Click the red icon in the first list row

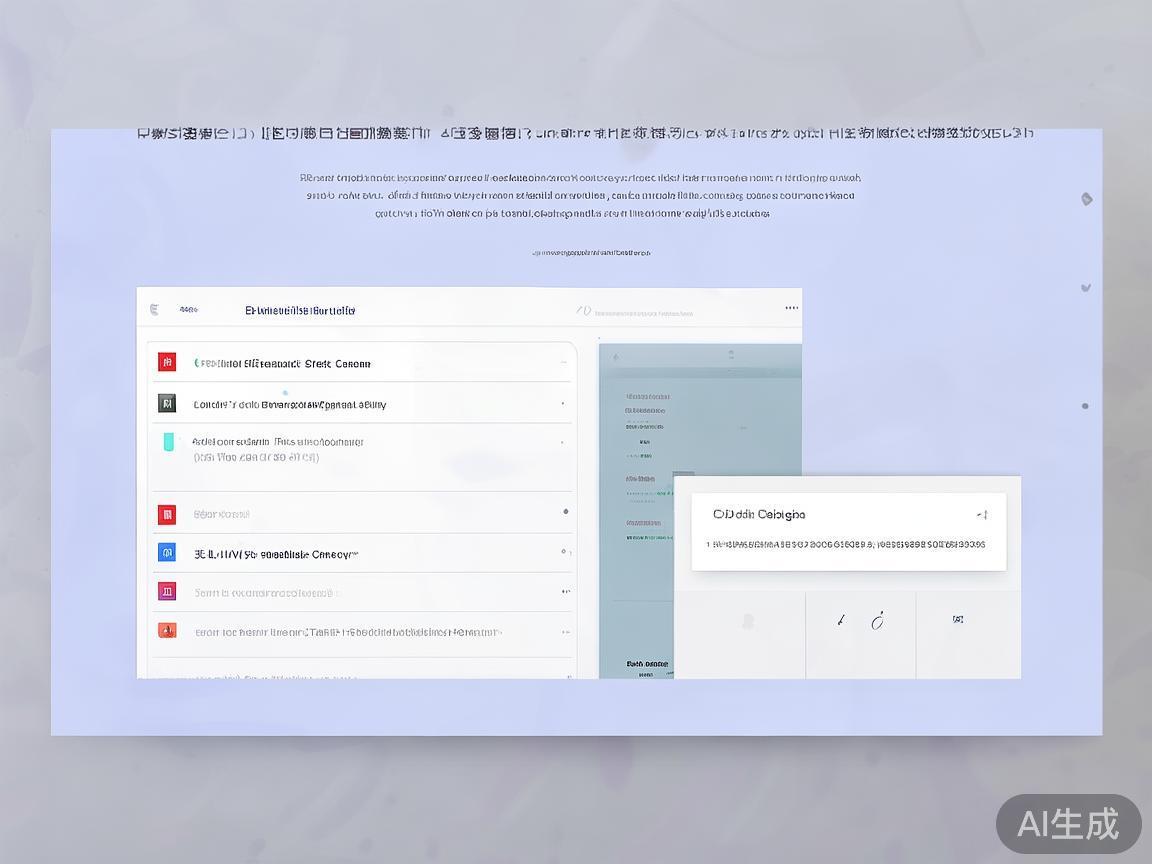(167, 362)
